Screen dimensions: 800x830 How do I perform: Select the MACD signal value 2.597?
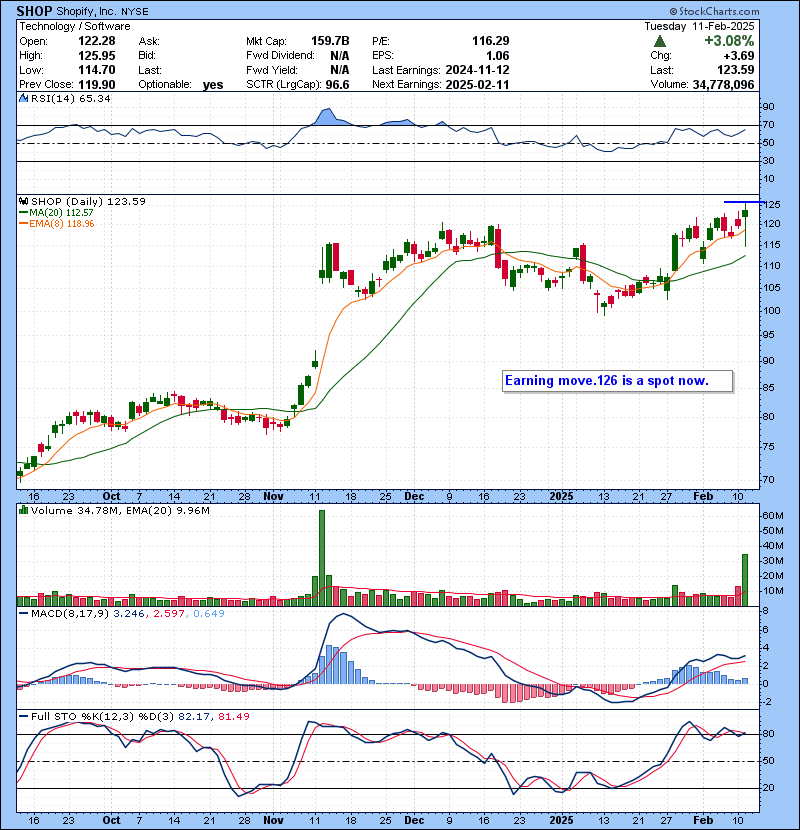tap(169, 614)
